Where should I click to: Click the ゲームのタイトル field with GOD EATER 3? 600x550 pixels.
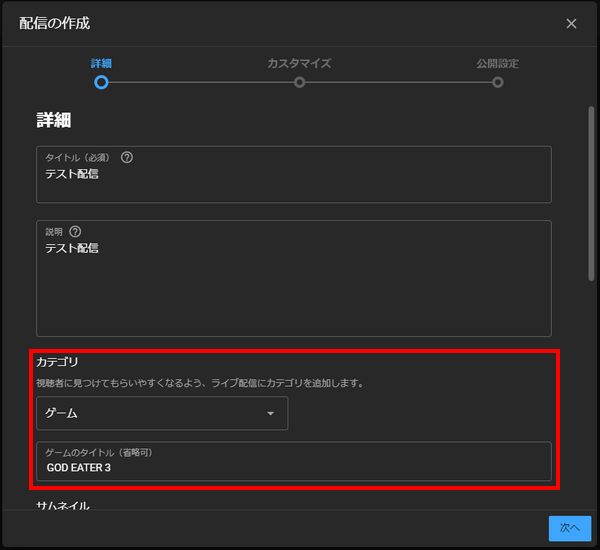click(x=293, y=461)
